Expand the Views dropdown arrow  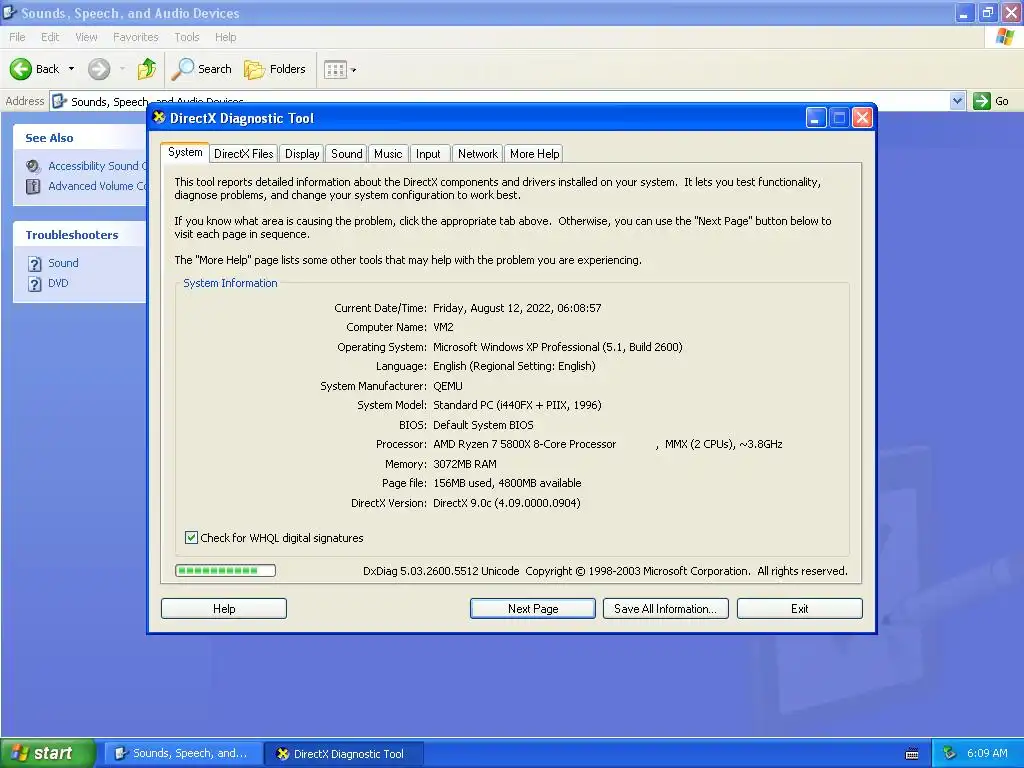(353, 70)
